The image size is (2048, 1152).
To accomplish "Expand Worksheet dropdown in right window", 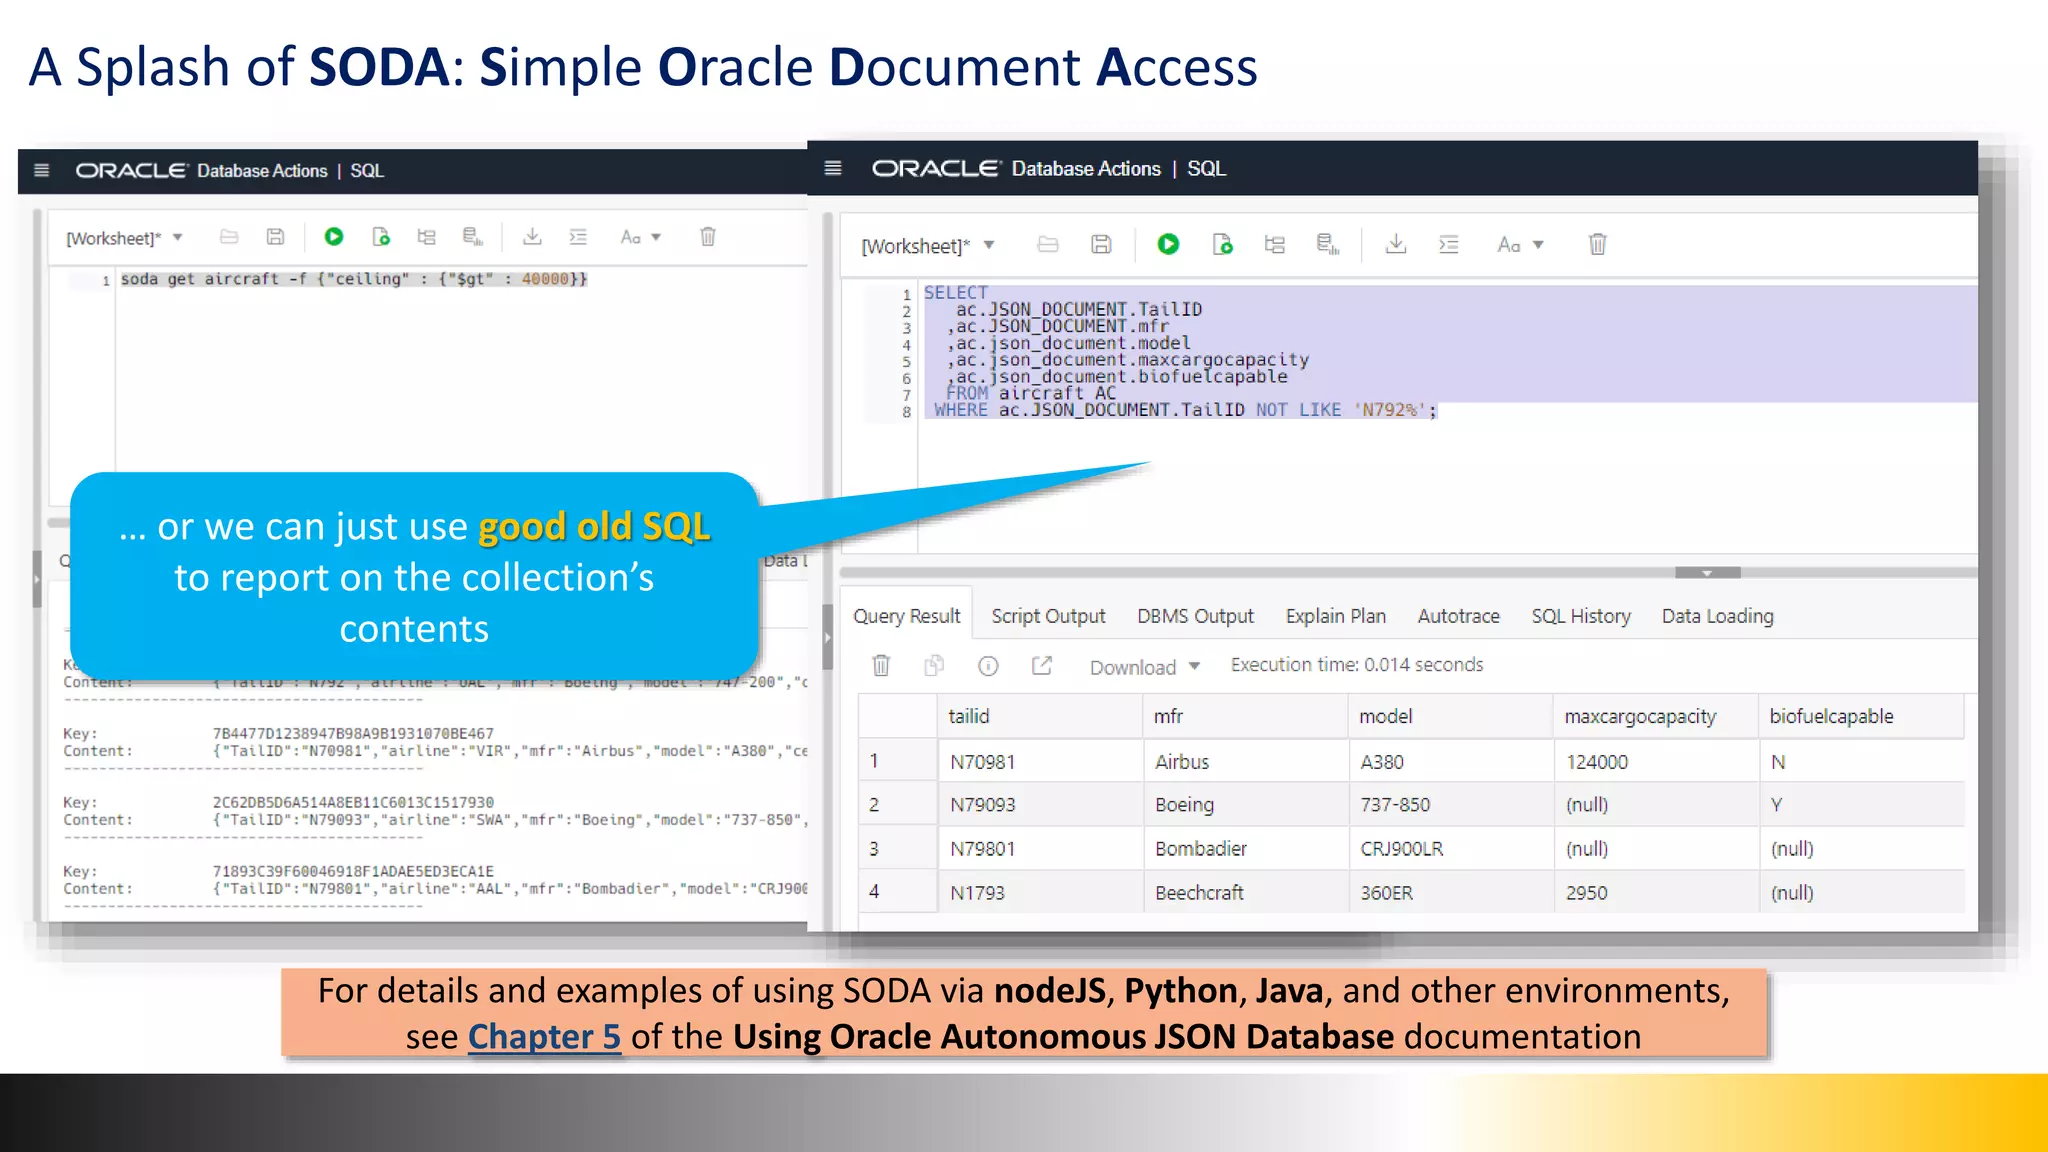I will point(928,246).
